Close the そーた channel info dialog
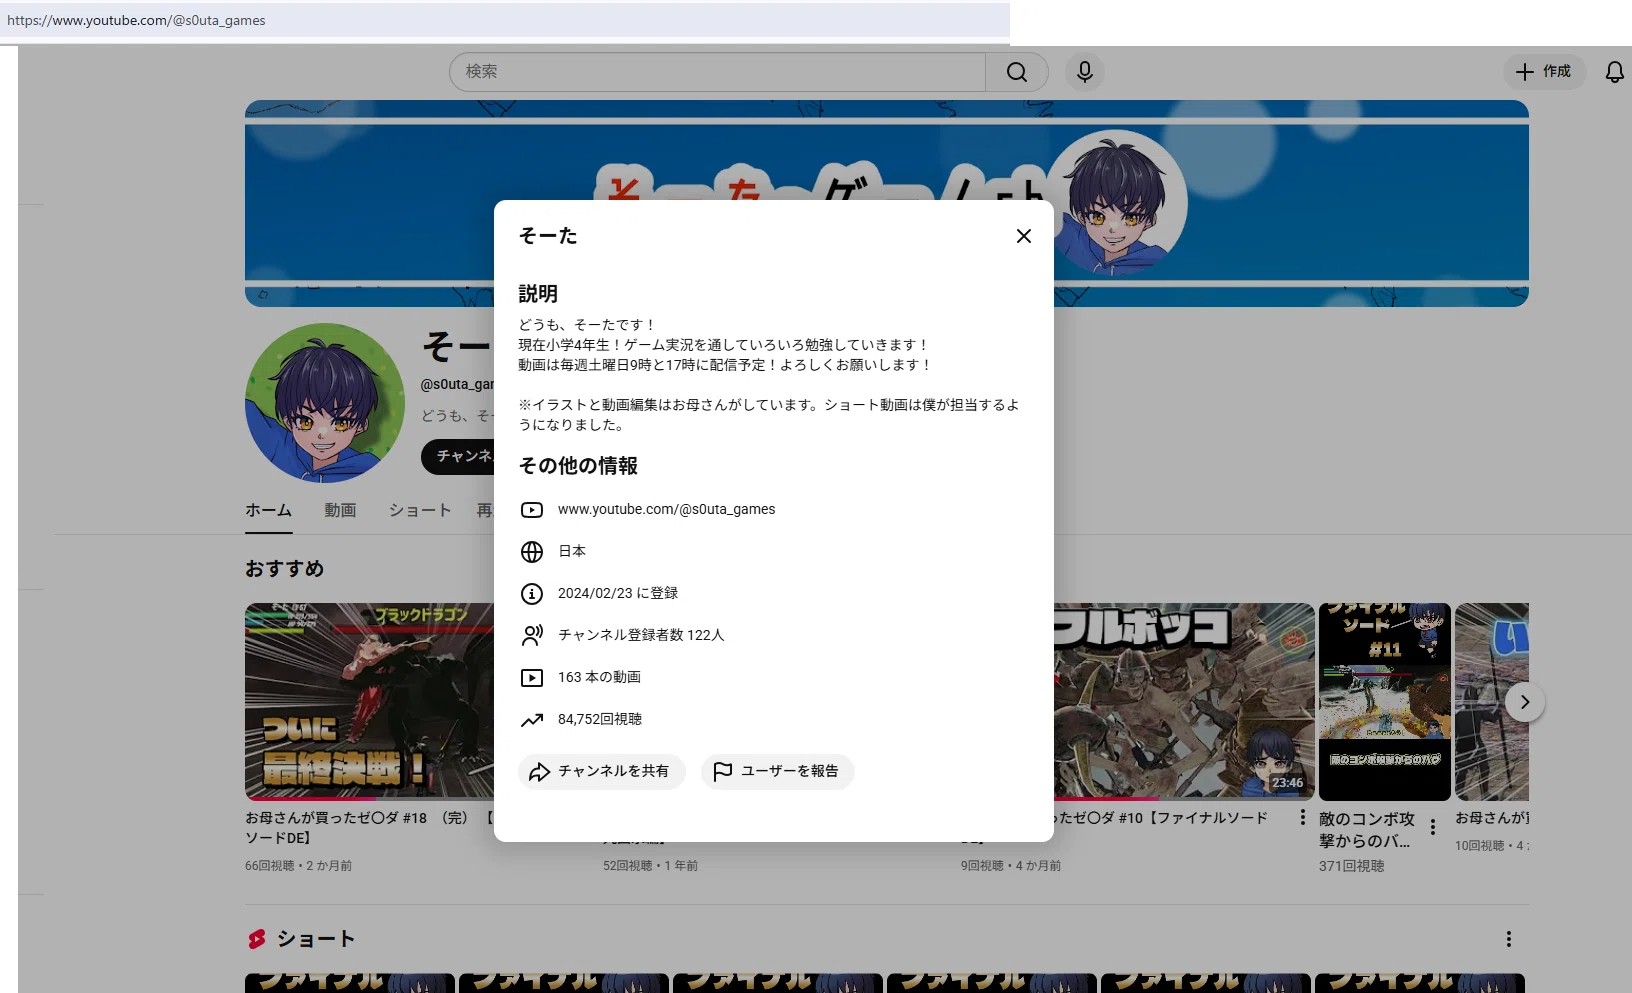The width and height of the screenshot is (1632, 993). tap(1023, 236)
